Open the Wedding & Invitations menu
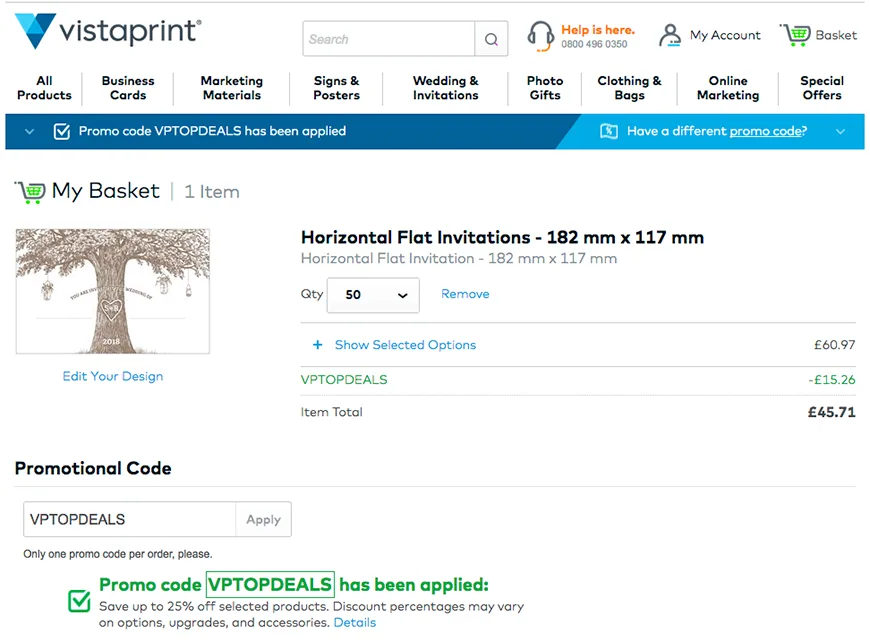 point(445,88)
